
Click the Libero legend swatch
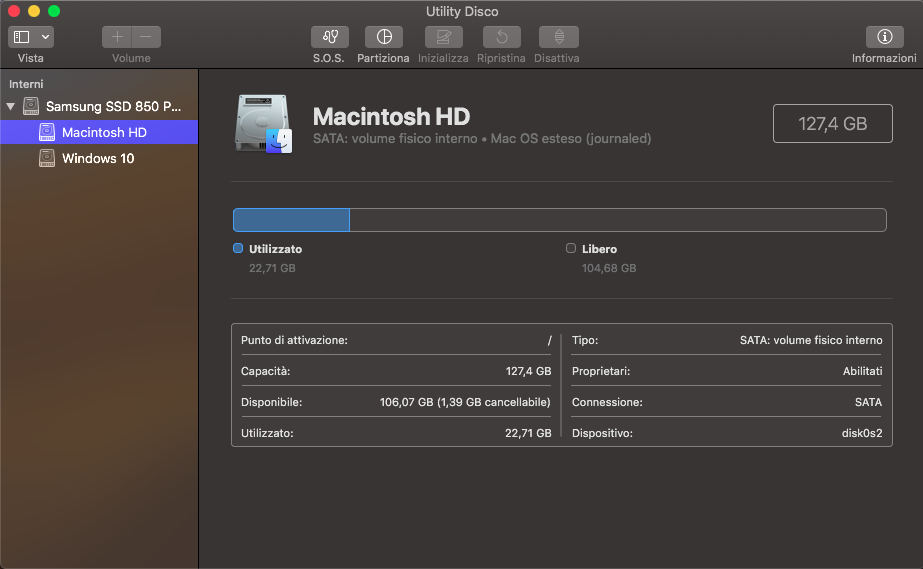tap(571, 248)
